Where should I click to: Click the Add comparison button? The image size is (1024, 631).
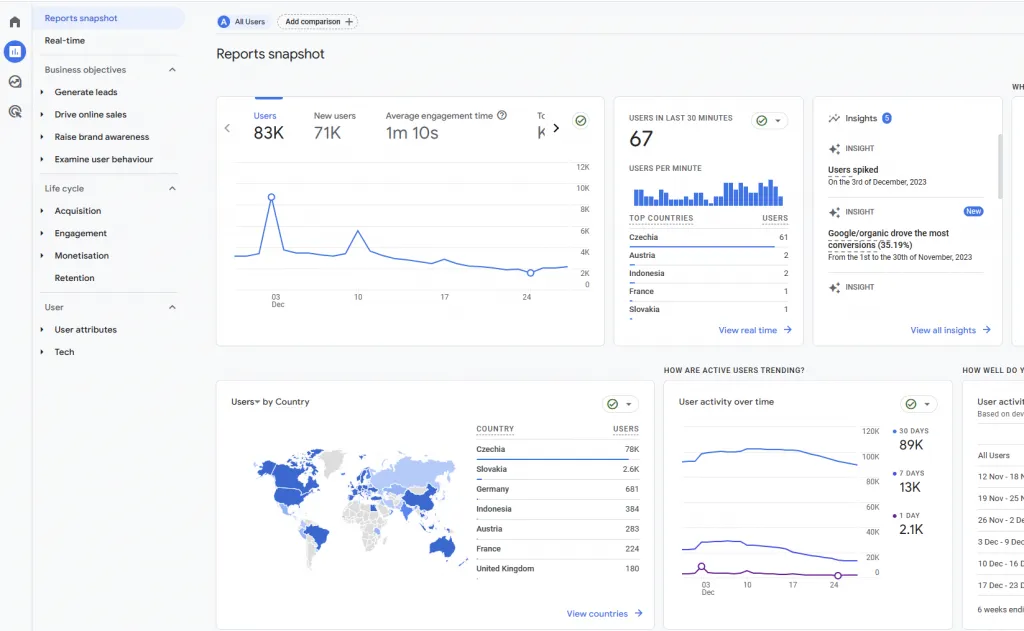[317, 22]
